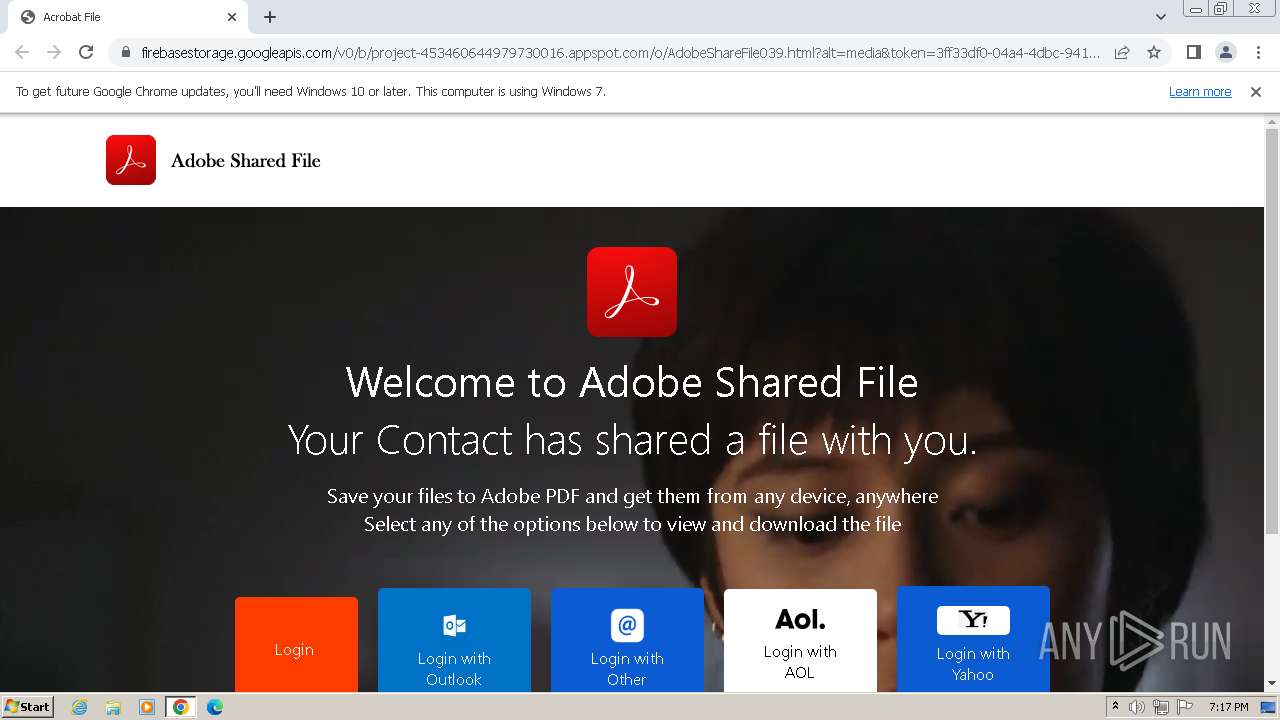Open Internet Explorer from taskbar
Screen dimensions: 1280x720
tap(80, 707)
